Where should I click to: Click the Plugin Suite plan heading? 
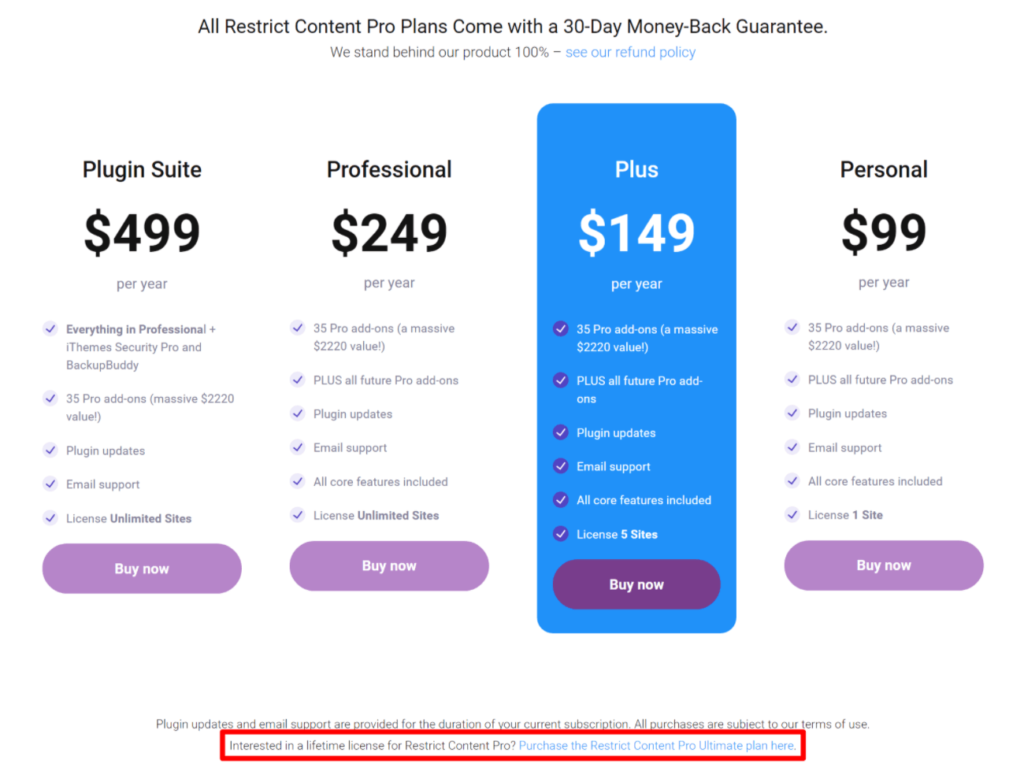[x=142, y=169]
